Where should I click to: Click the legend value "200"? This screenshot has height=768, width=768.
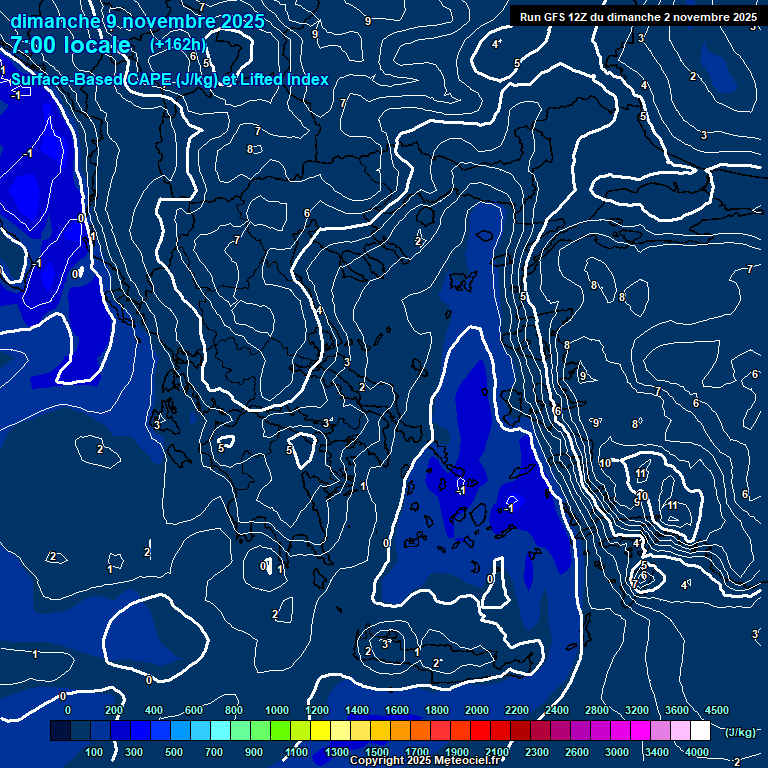tap(114, 710)
